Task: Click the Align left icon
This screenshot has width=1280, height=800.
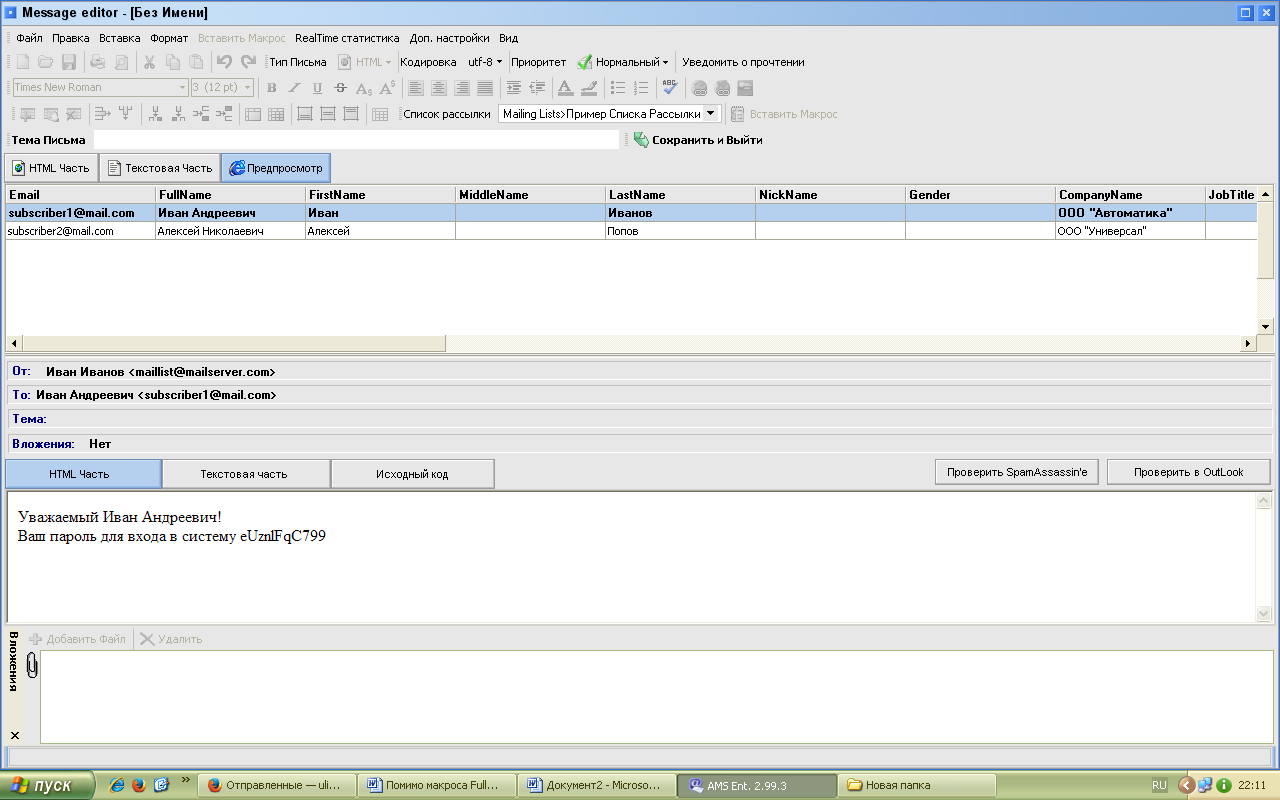Action: 416,88
